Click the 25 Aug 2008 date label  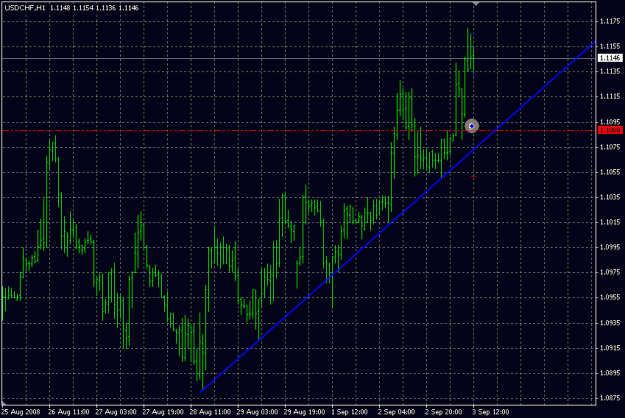tap(21, 412)
